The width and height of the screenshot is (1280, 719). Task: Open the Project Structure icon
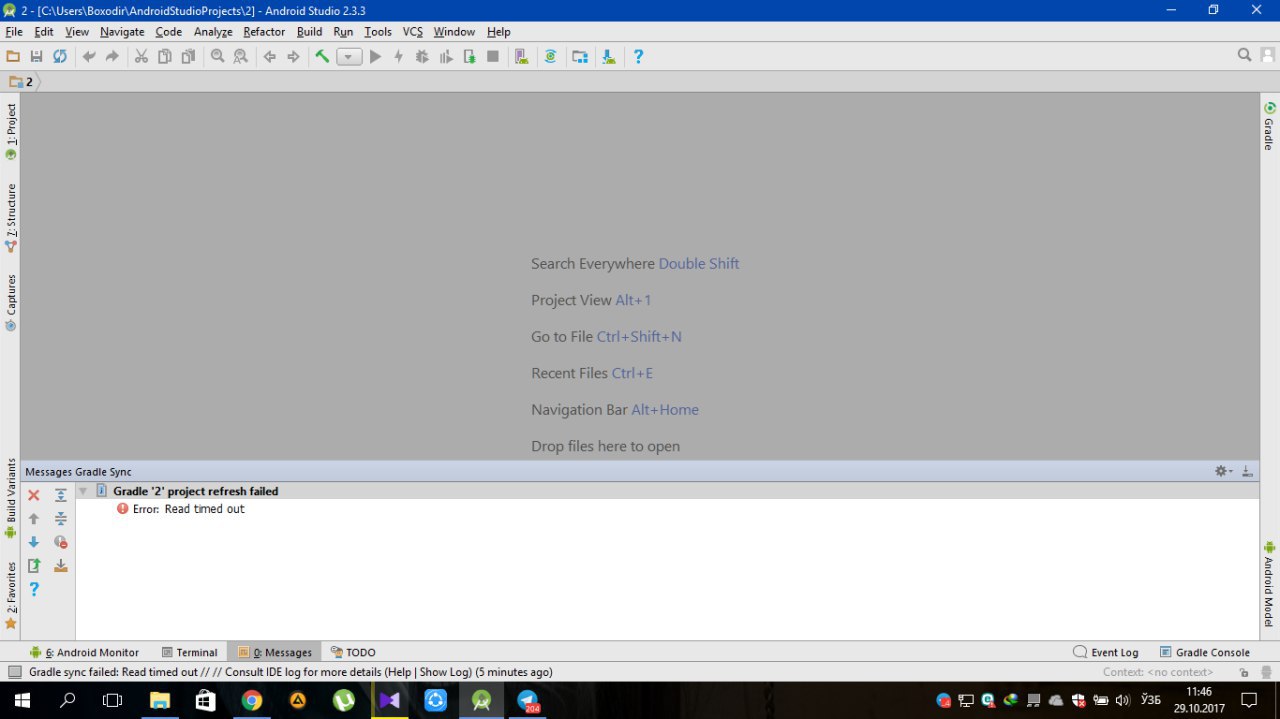point(579,57)
